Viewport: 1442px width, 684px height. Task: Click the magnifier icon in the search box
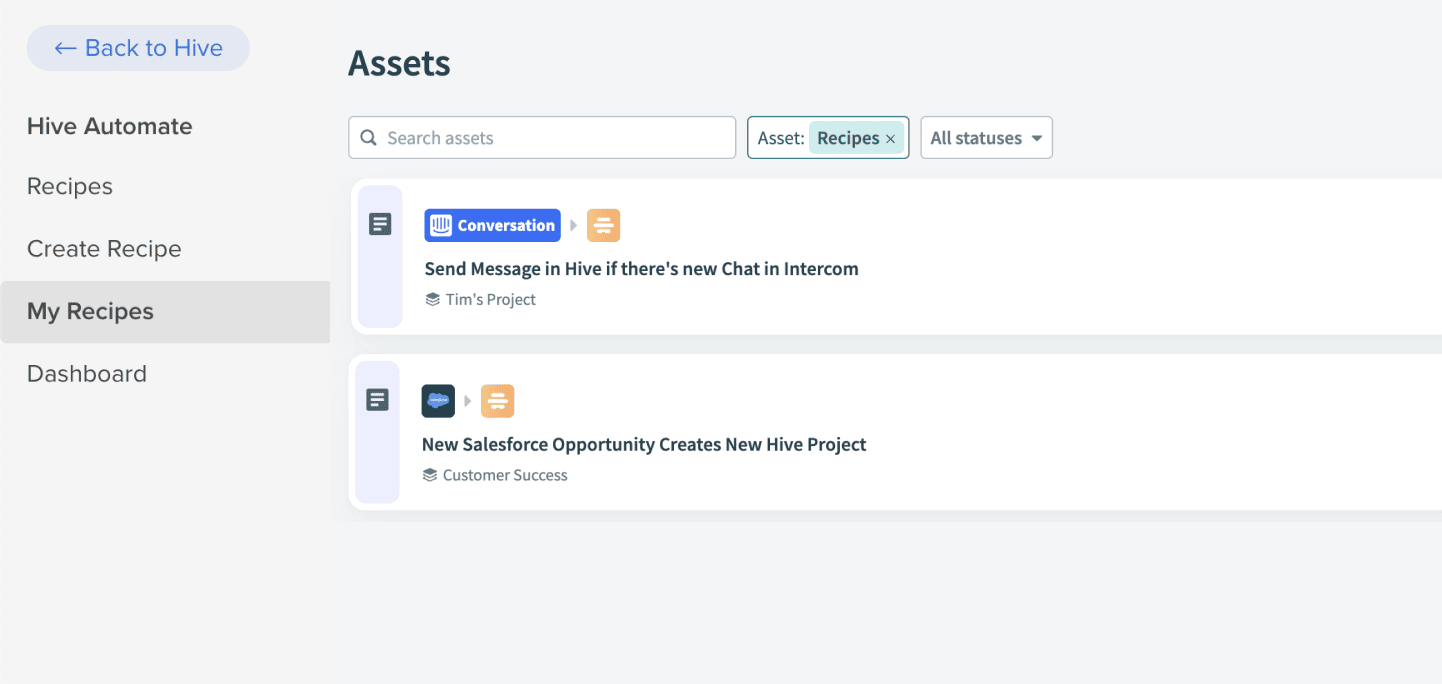pyautogui.click(x=369, y=138)
